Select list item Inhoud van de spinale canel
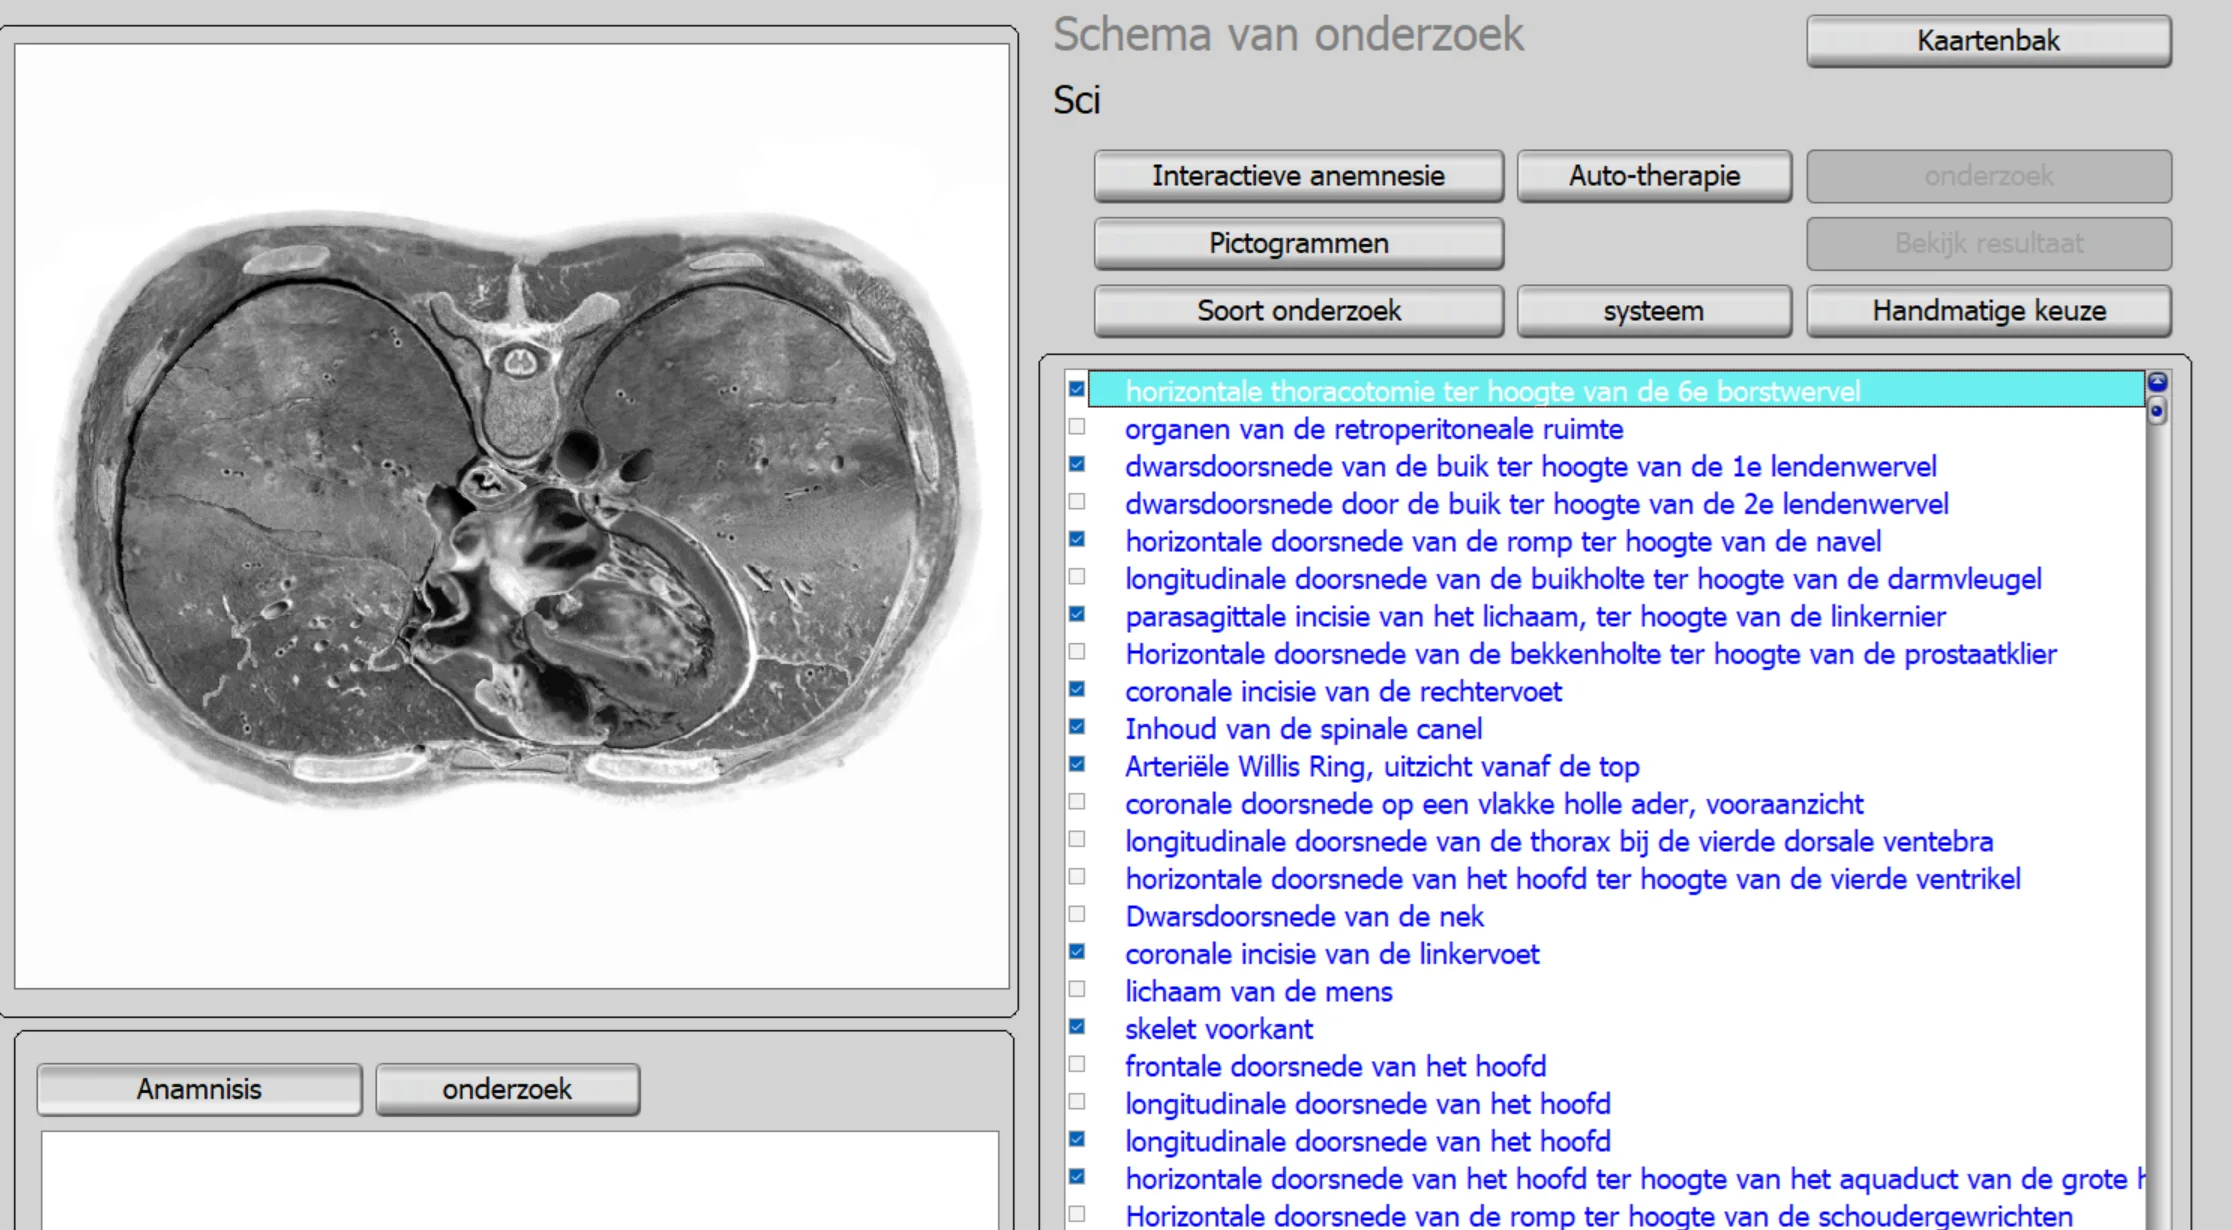 (x=1303, y=729)
